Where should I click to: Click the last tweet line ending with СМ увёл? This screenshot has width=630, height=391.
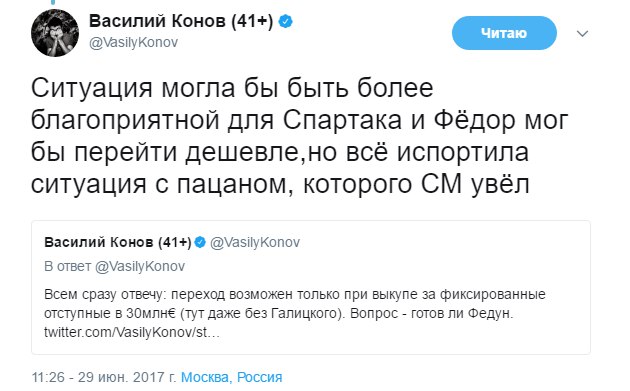(x=280, y=184)
